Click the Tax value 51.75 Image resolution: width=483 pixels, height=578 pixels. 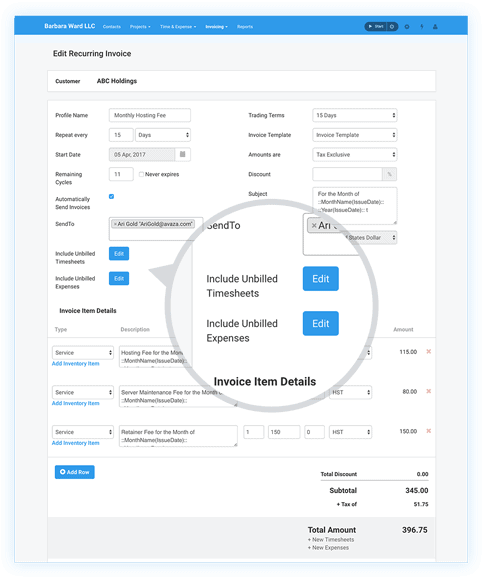(421, 504)
